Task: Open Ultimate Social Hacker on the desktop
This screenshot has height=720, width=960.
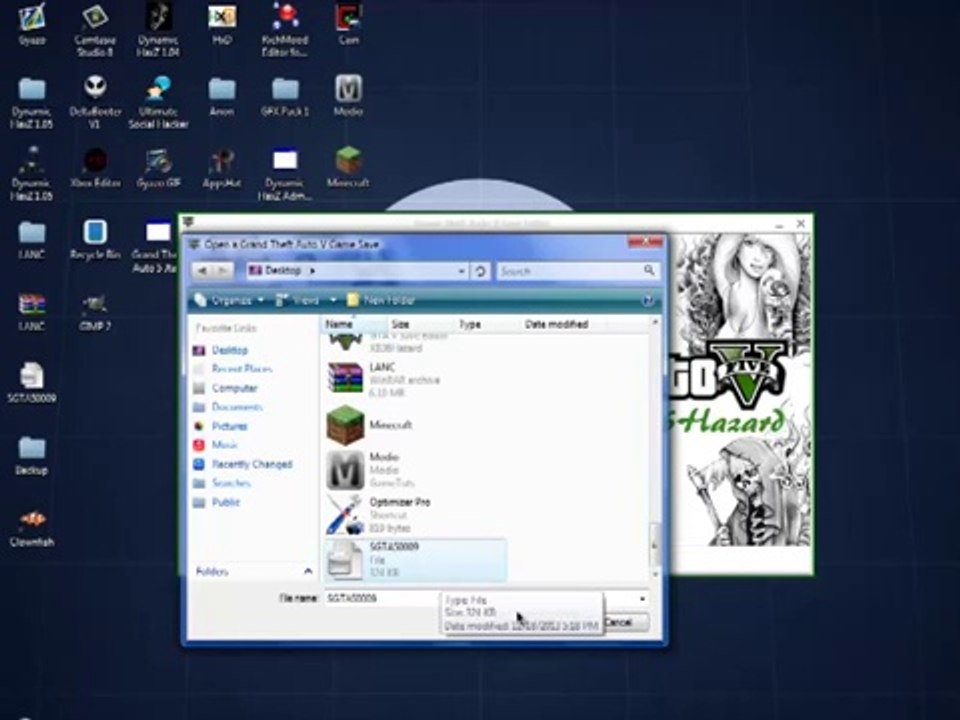Action: tap(158, 102)
